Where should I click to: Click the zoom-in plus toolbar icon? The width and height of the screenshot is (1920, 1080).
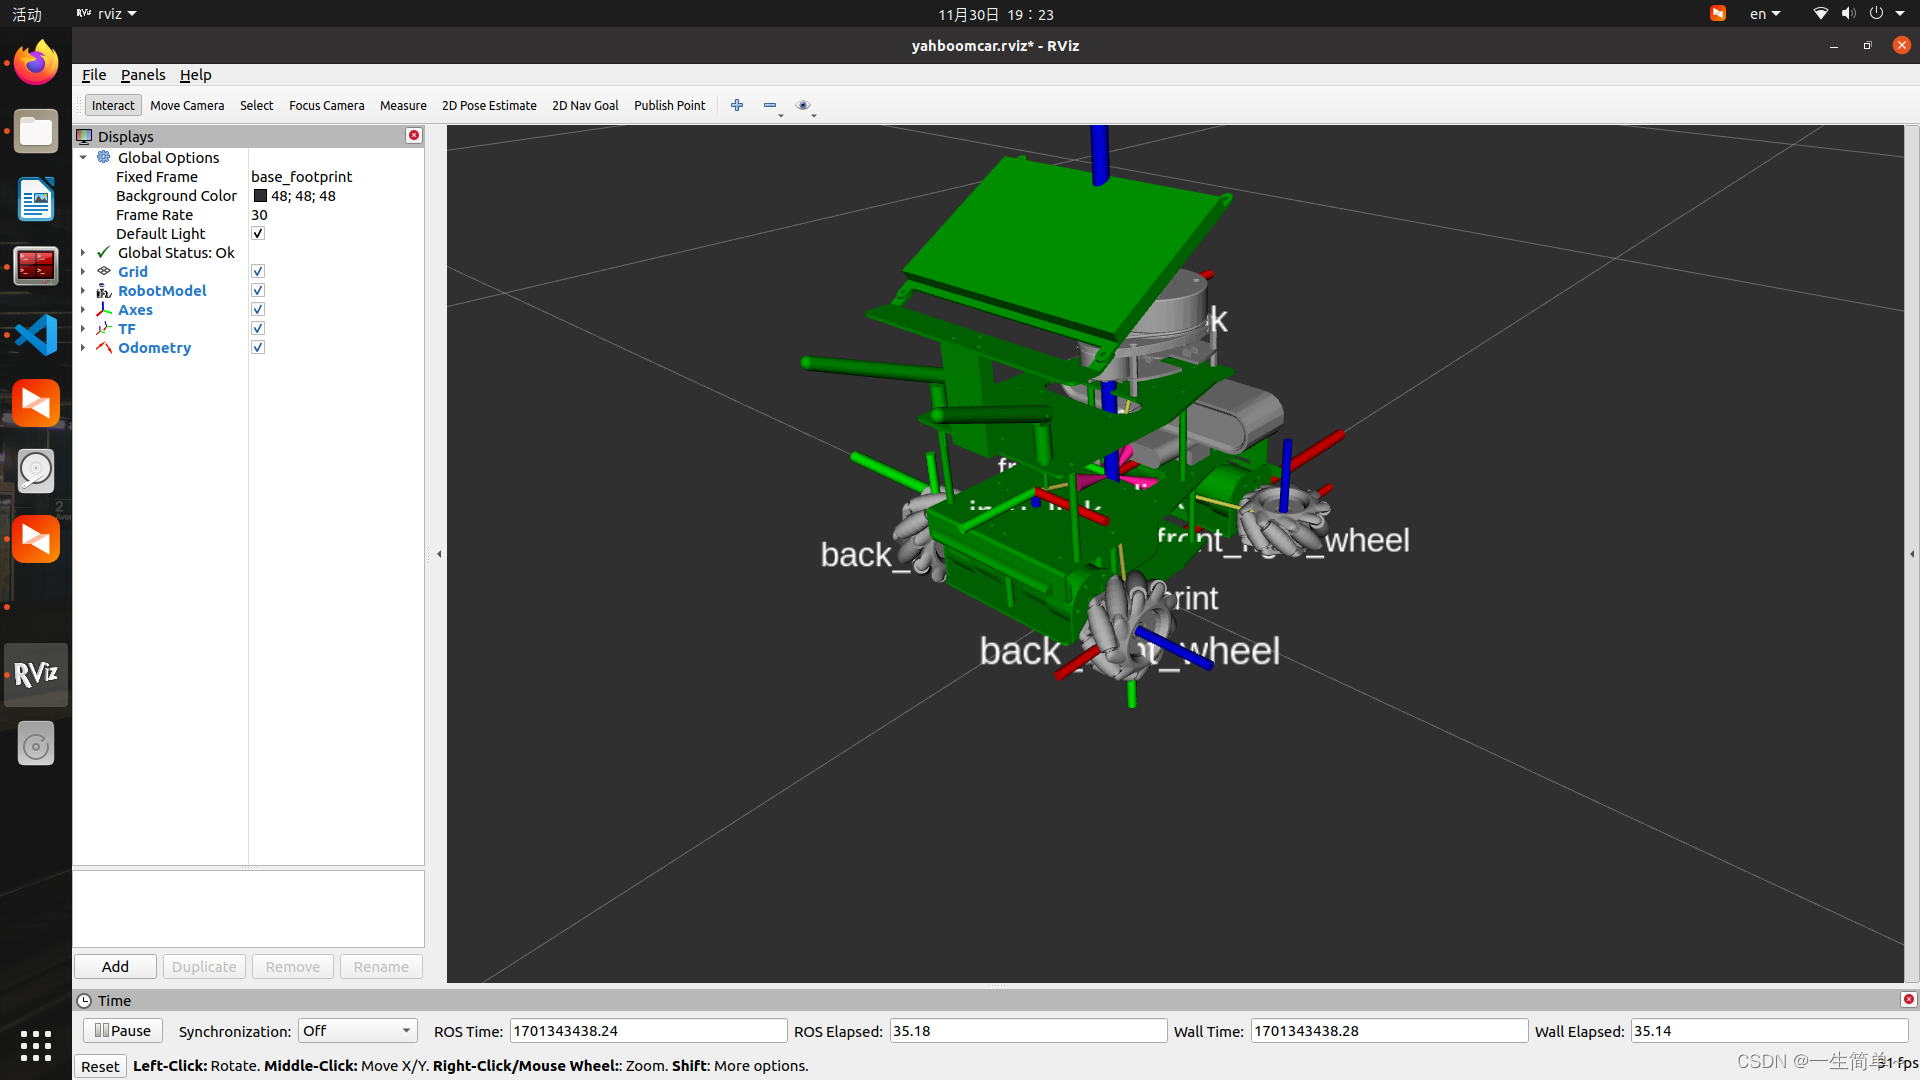click(x=737, y=105)
